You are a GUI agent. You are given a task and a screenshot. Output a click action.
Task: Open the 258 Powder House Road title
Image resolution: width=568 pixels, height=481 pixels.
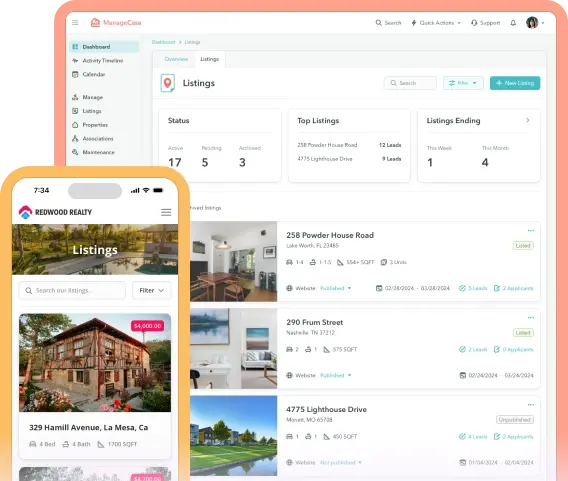click(x=330, y=235)
